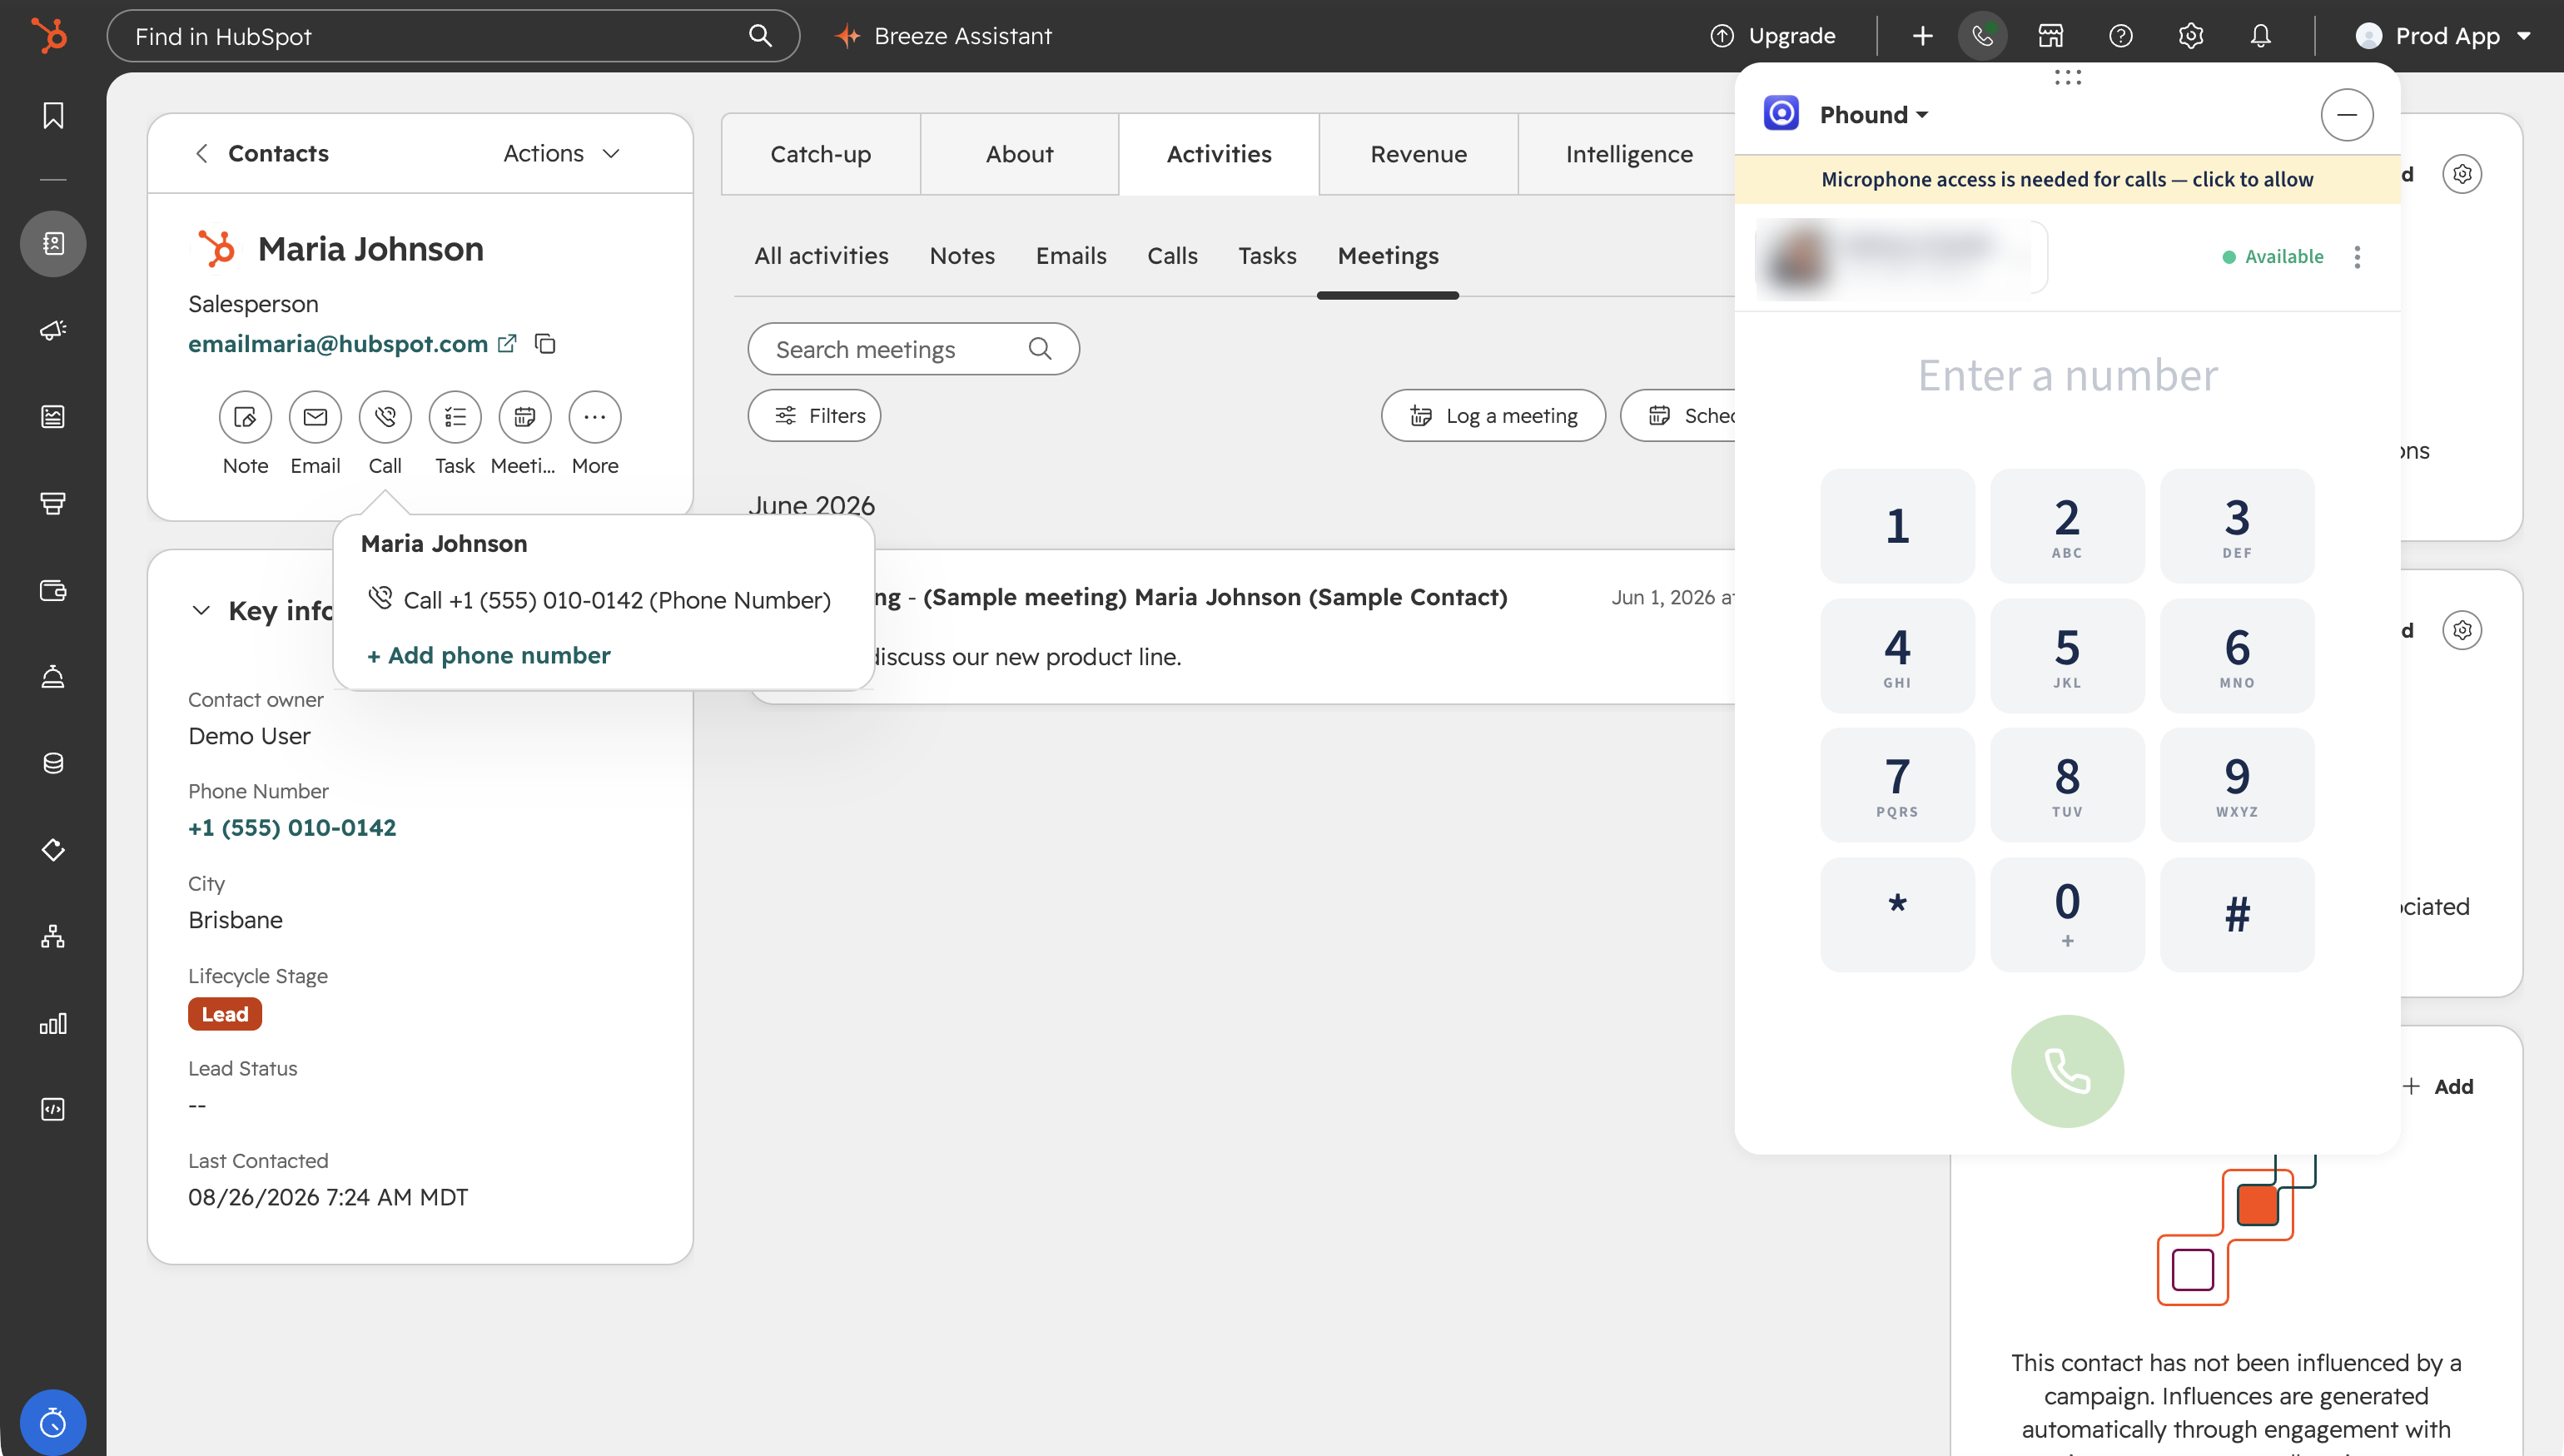Open the Reporting bar chart sidebar icon

53,1023
